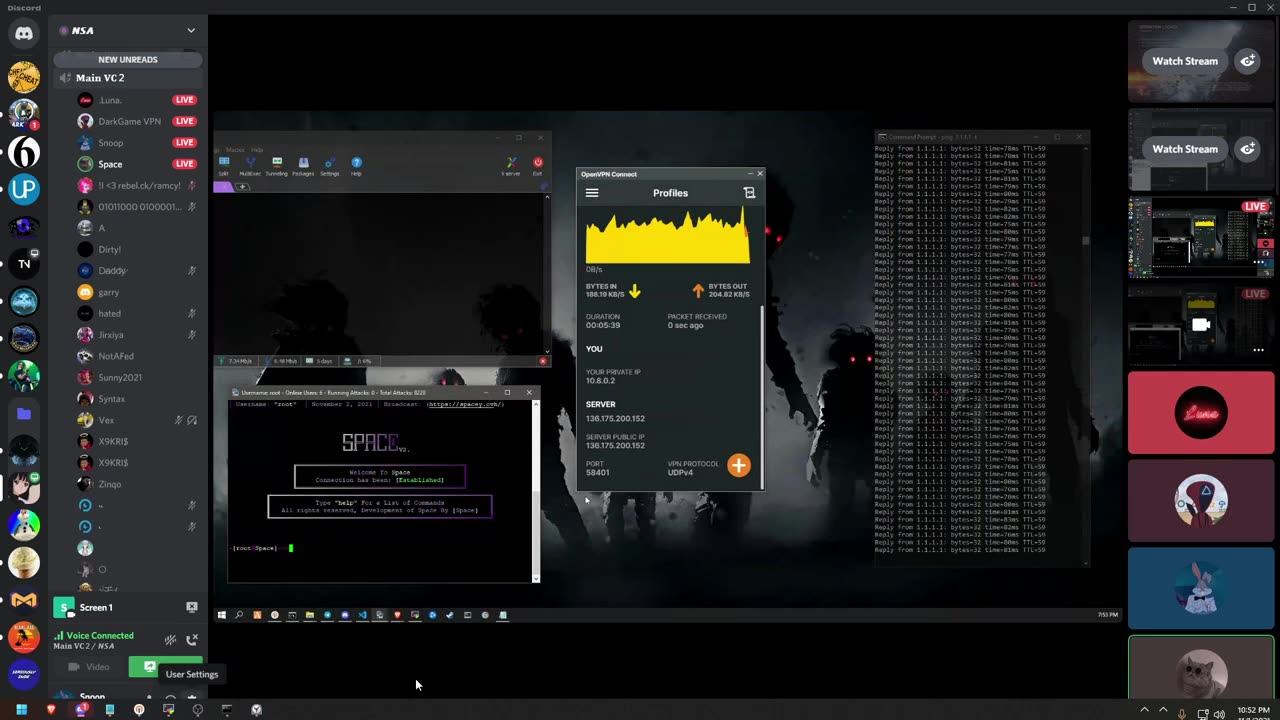Screen dimensions: 1280x720
Task: Open OpenVPN hamburger menu in stream
Action: (592, 193)
